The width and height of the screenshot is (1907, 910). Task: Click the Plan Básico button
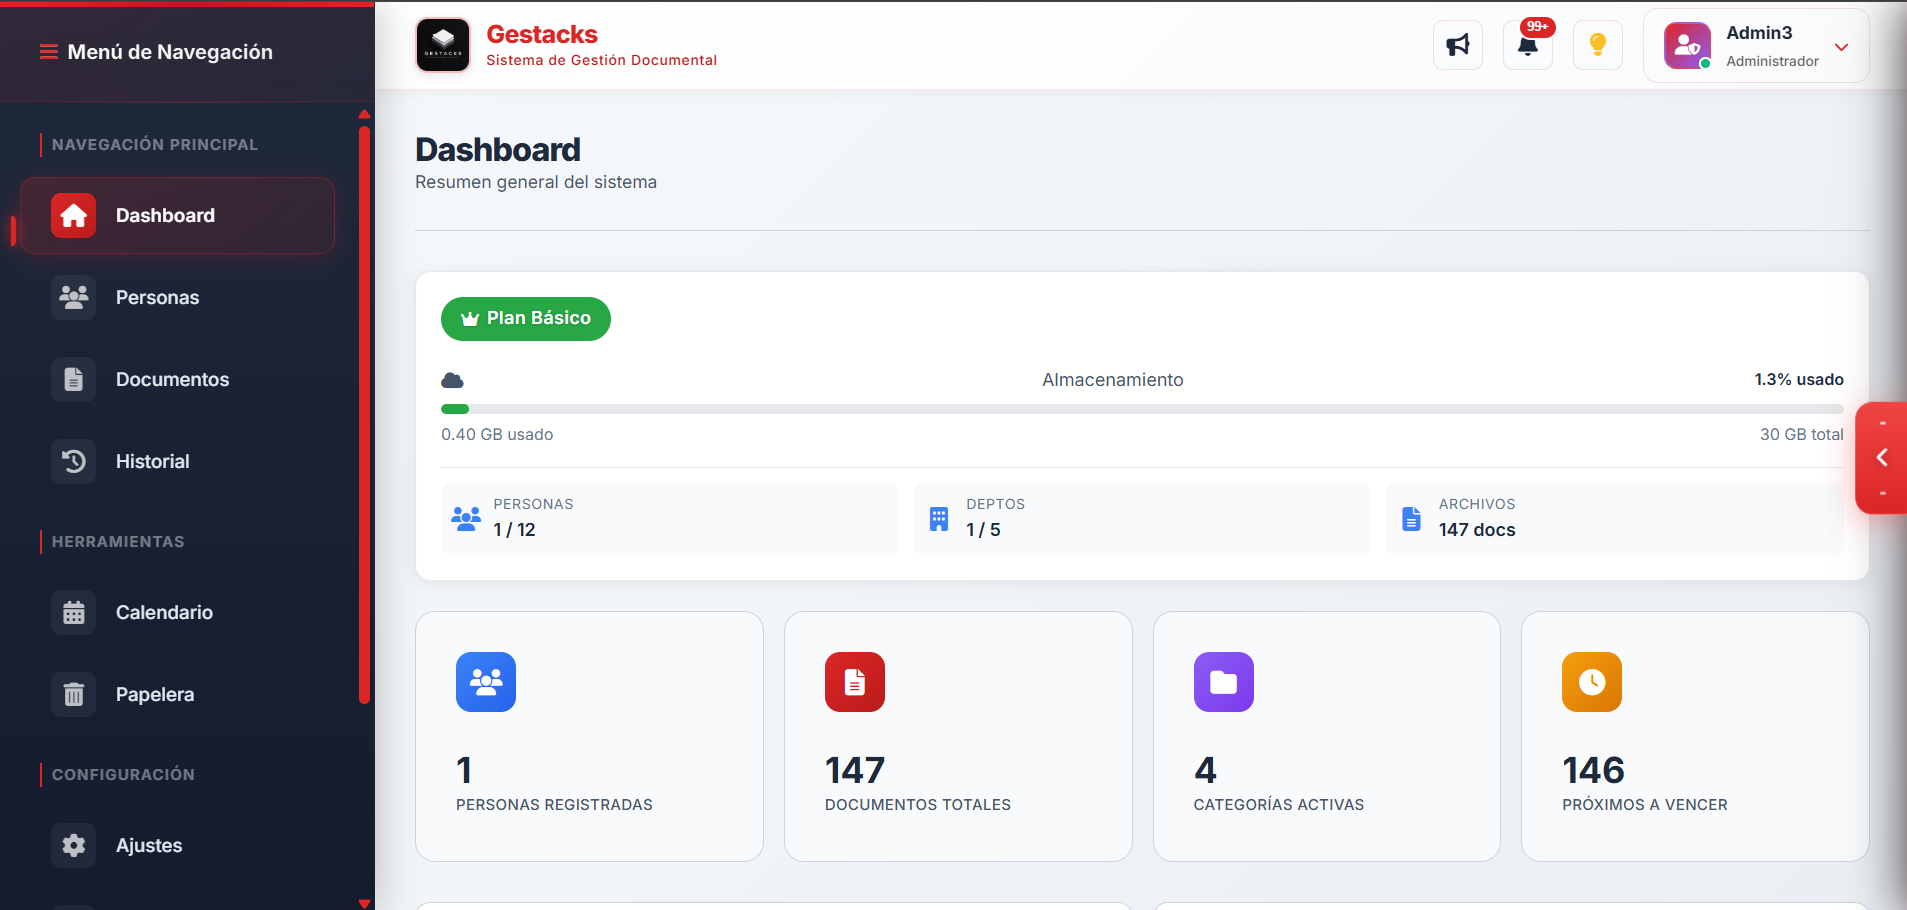[526, 319]
